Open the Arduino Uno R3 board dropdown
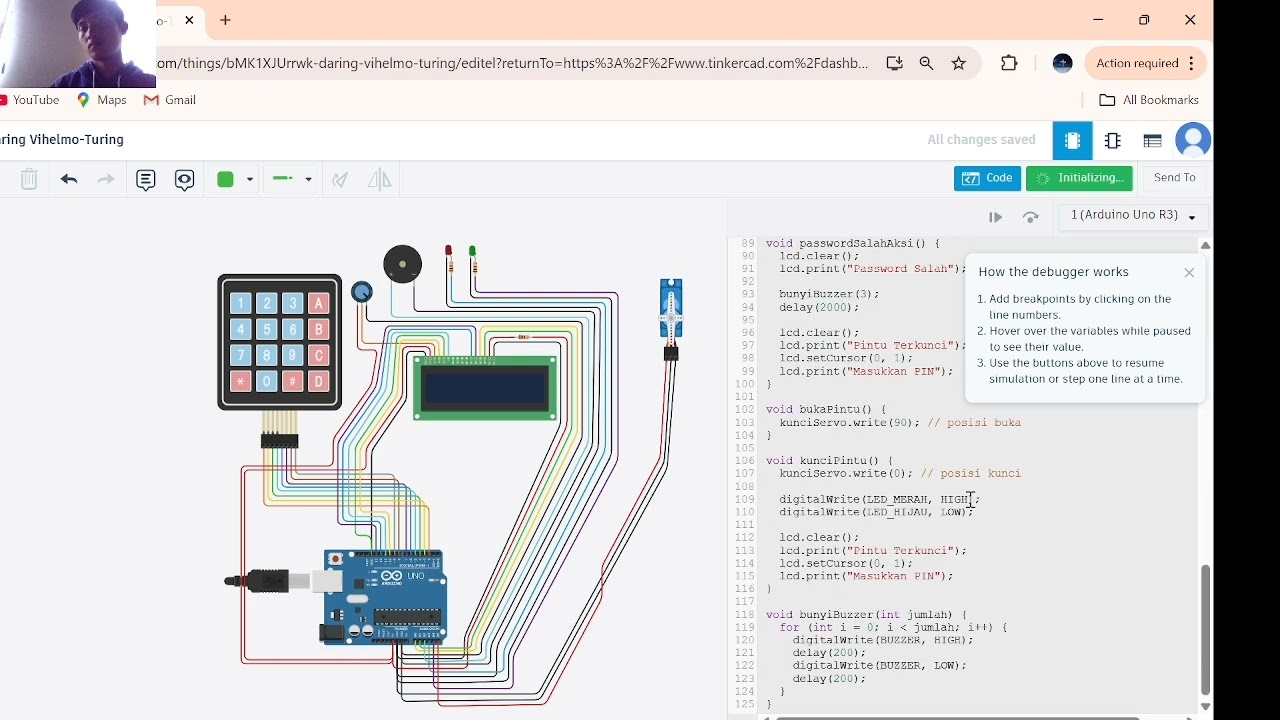Viewport: 1280px width, 720px height. (1133, 216)
